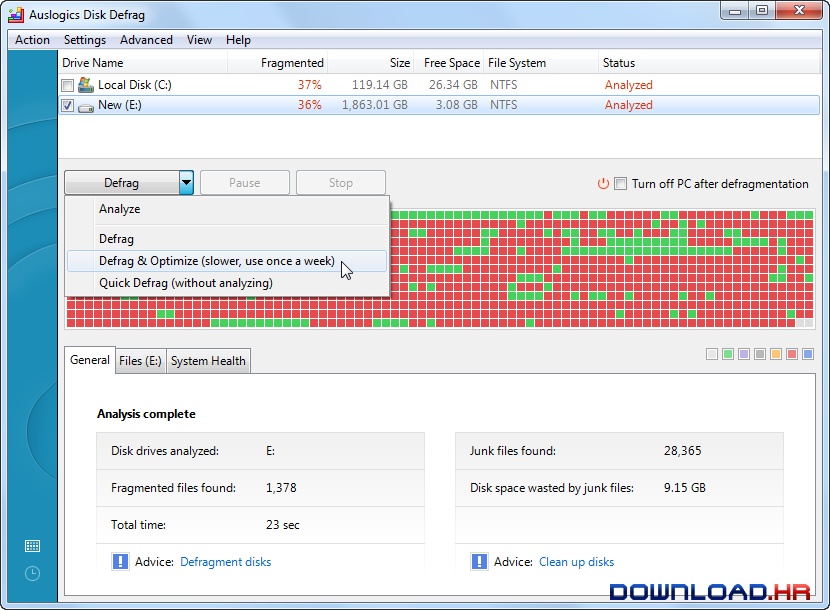Select the Local Disk (C:) drive name
830x610 pixels.
pyautogui.click(x=135, y=85)
